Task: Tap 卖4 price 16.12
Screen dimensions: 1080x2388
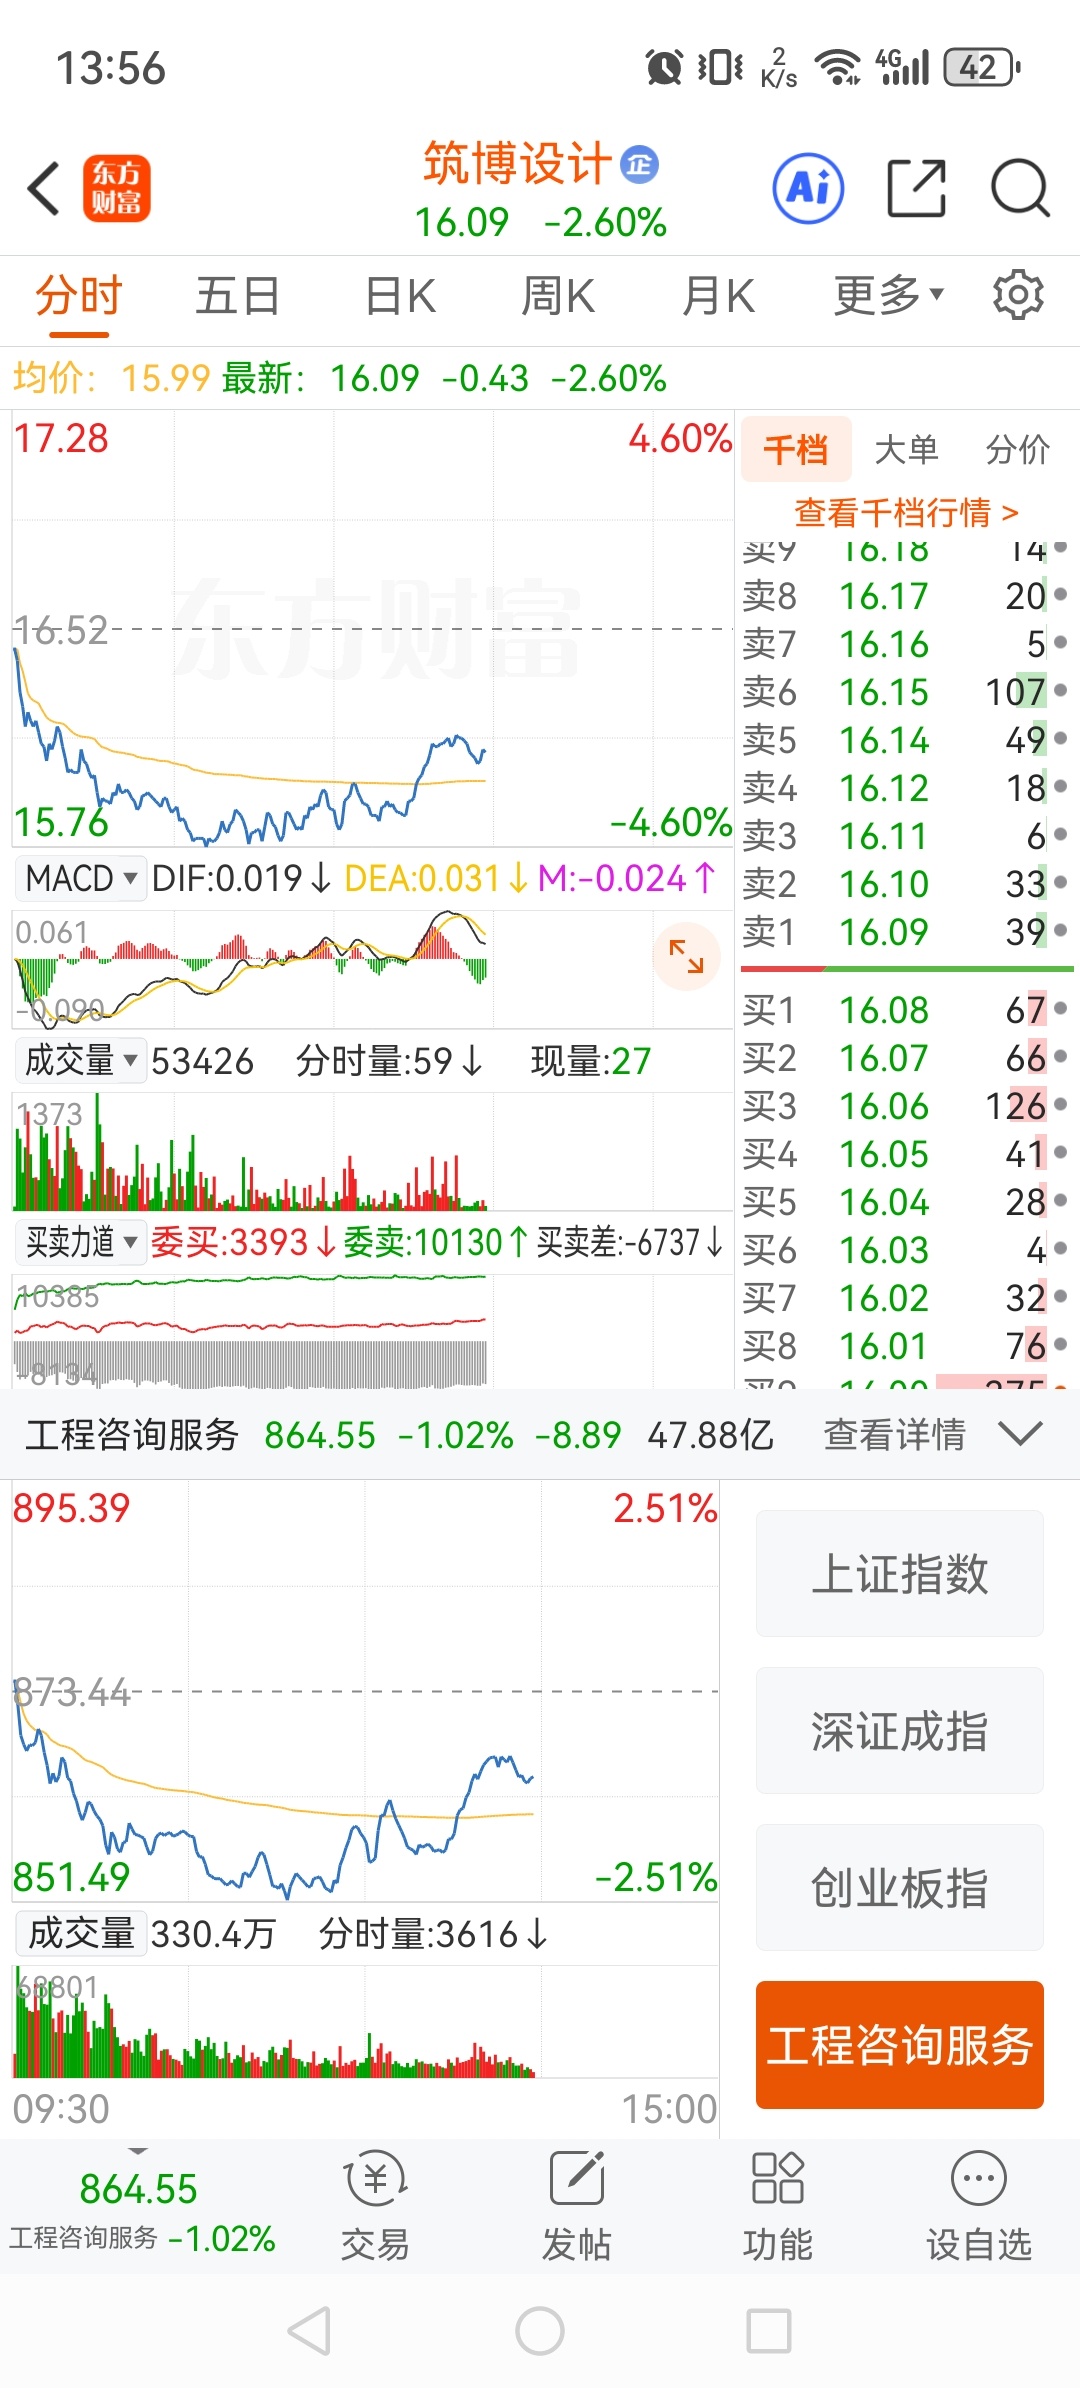Action: (884, 787)
